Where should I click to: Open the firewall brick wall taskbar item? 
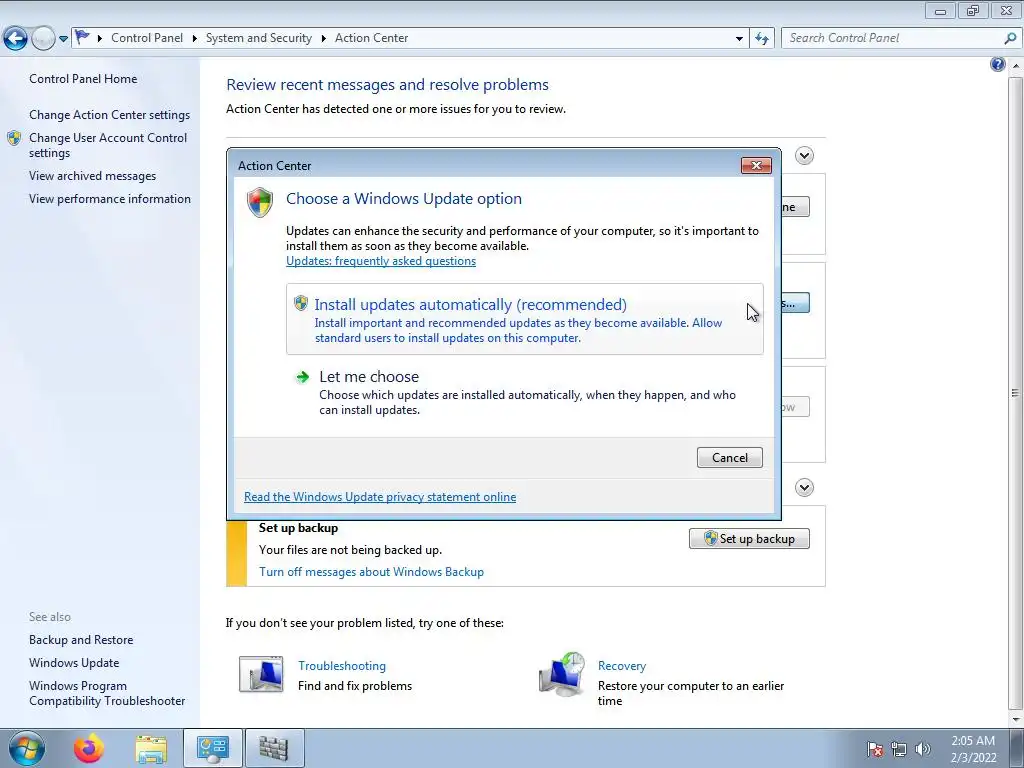[274, 748]
